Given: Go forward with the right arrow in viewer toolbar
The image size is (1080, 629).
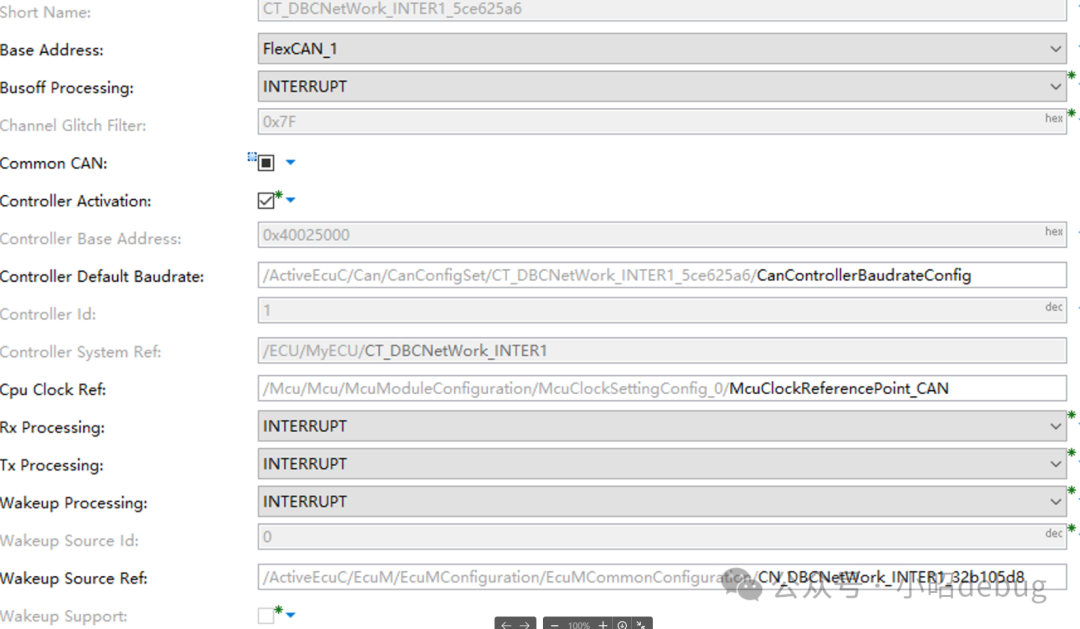Looking at the screenshot, I should click(x=524, y=626).
